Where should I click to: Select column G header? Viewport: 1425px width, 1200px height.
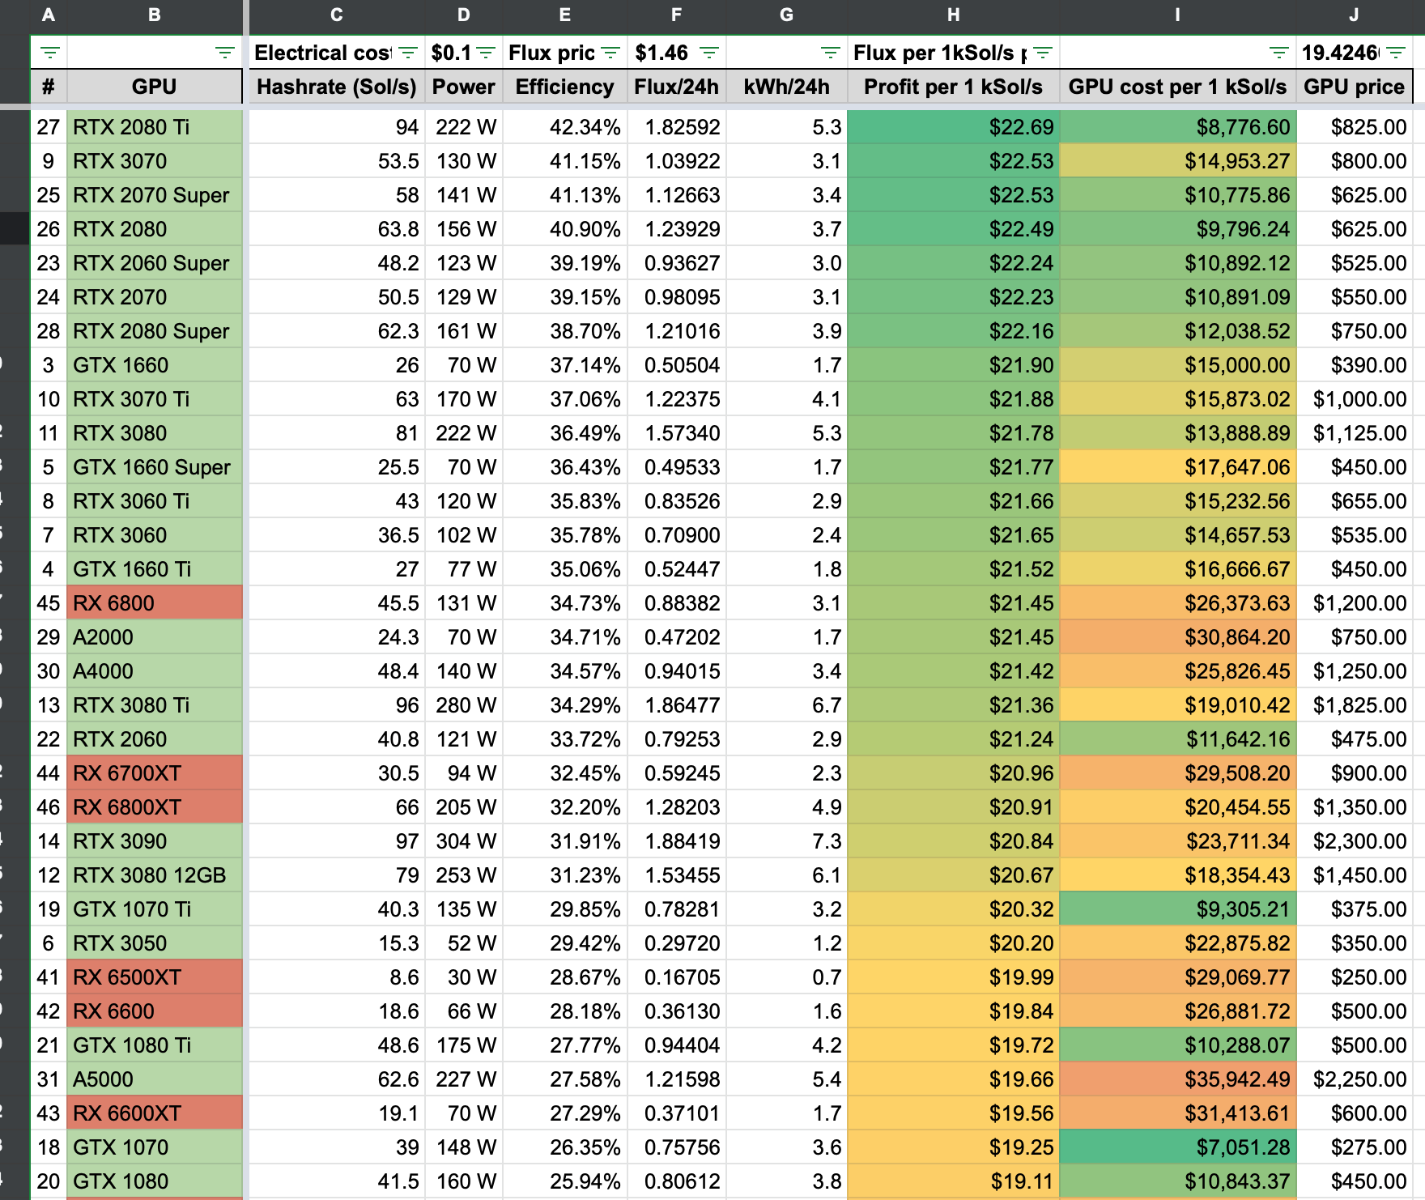point(787,15)
